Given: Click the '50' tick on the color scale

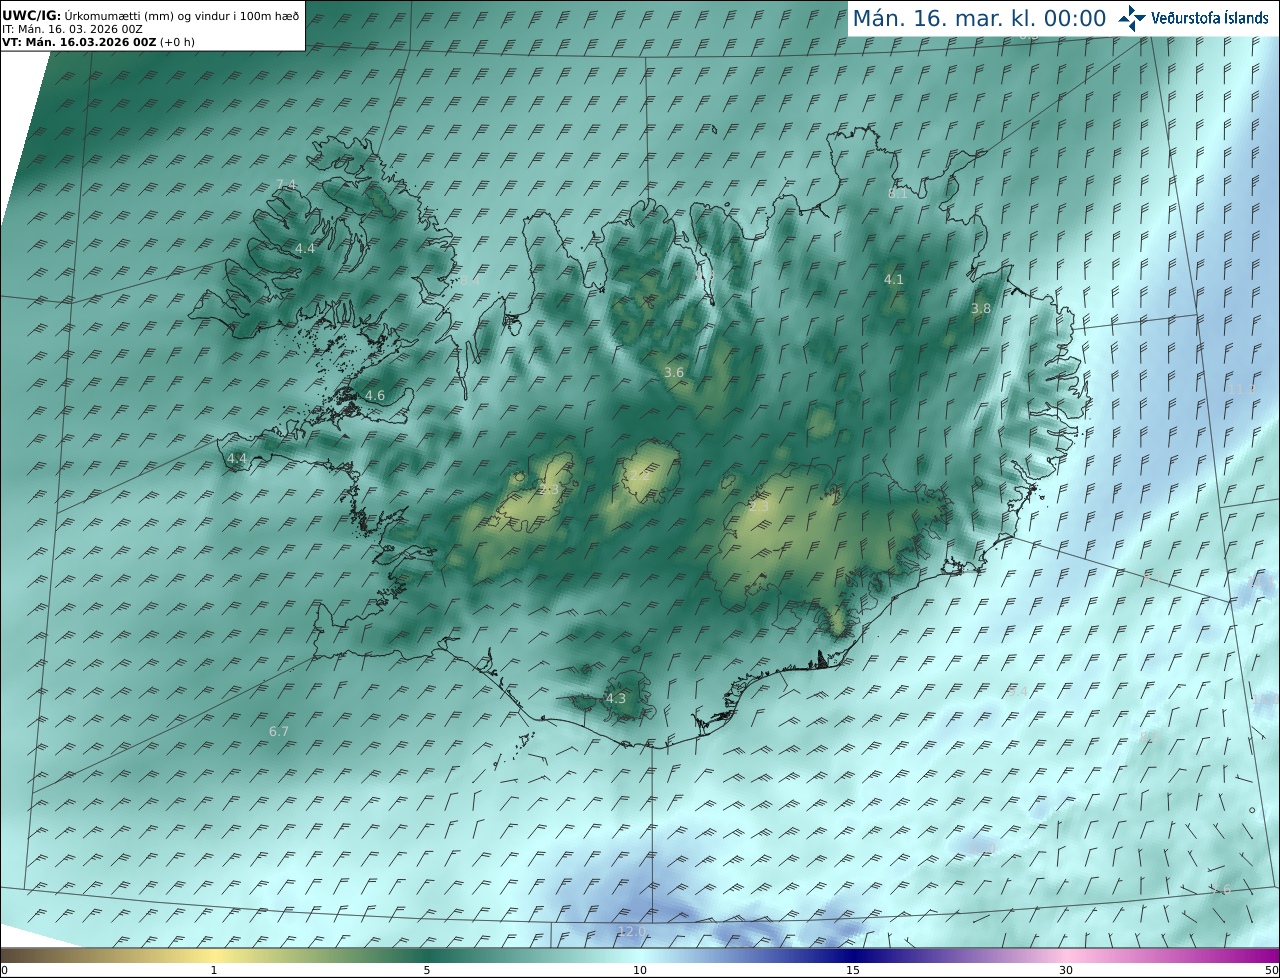Looking at the screenshot, I should point(1272,971).
